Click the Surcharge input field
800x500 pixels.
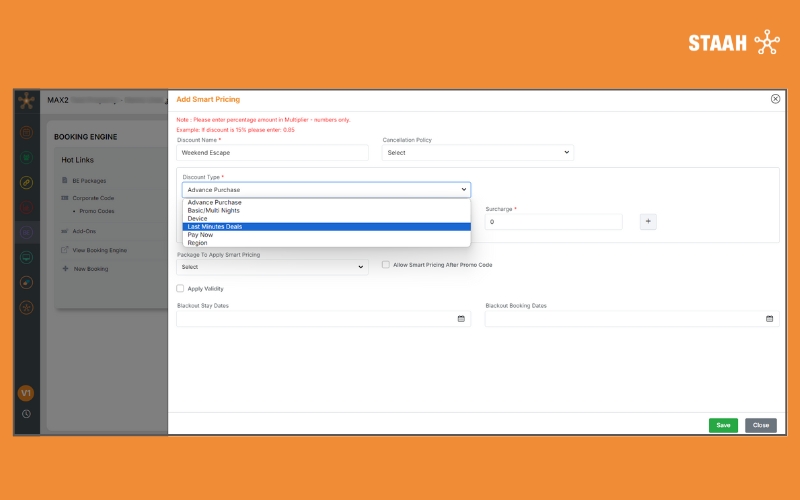[554, 222]
